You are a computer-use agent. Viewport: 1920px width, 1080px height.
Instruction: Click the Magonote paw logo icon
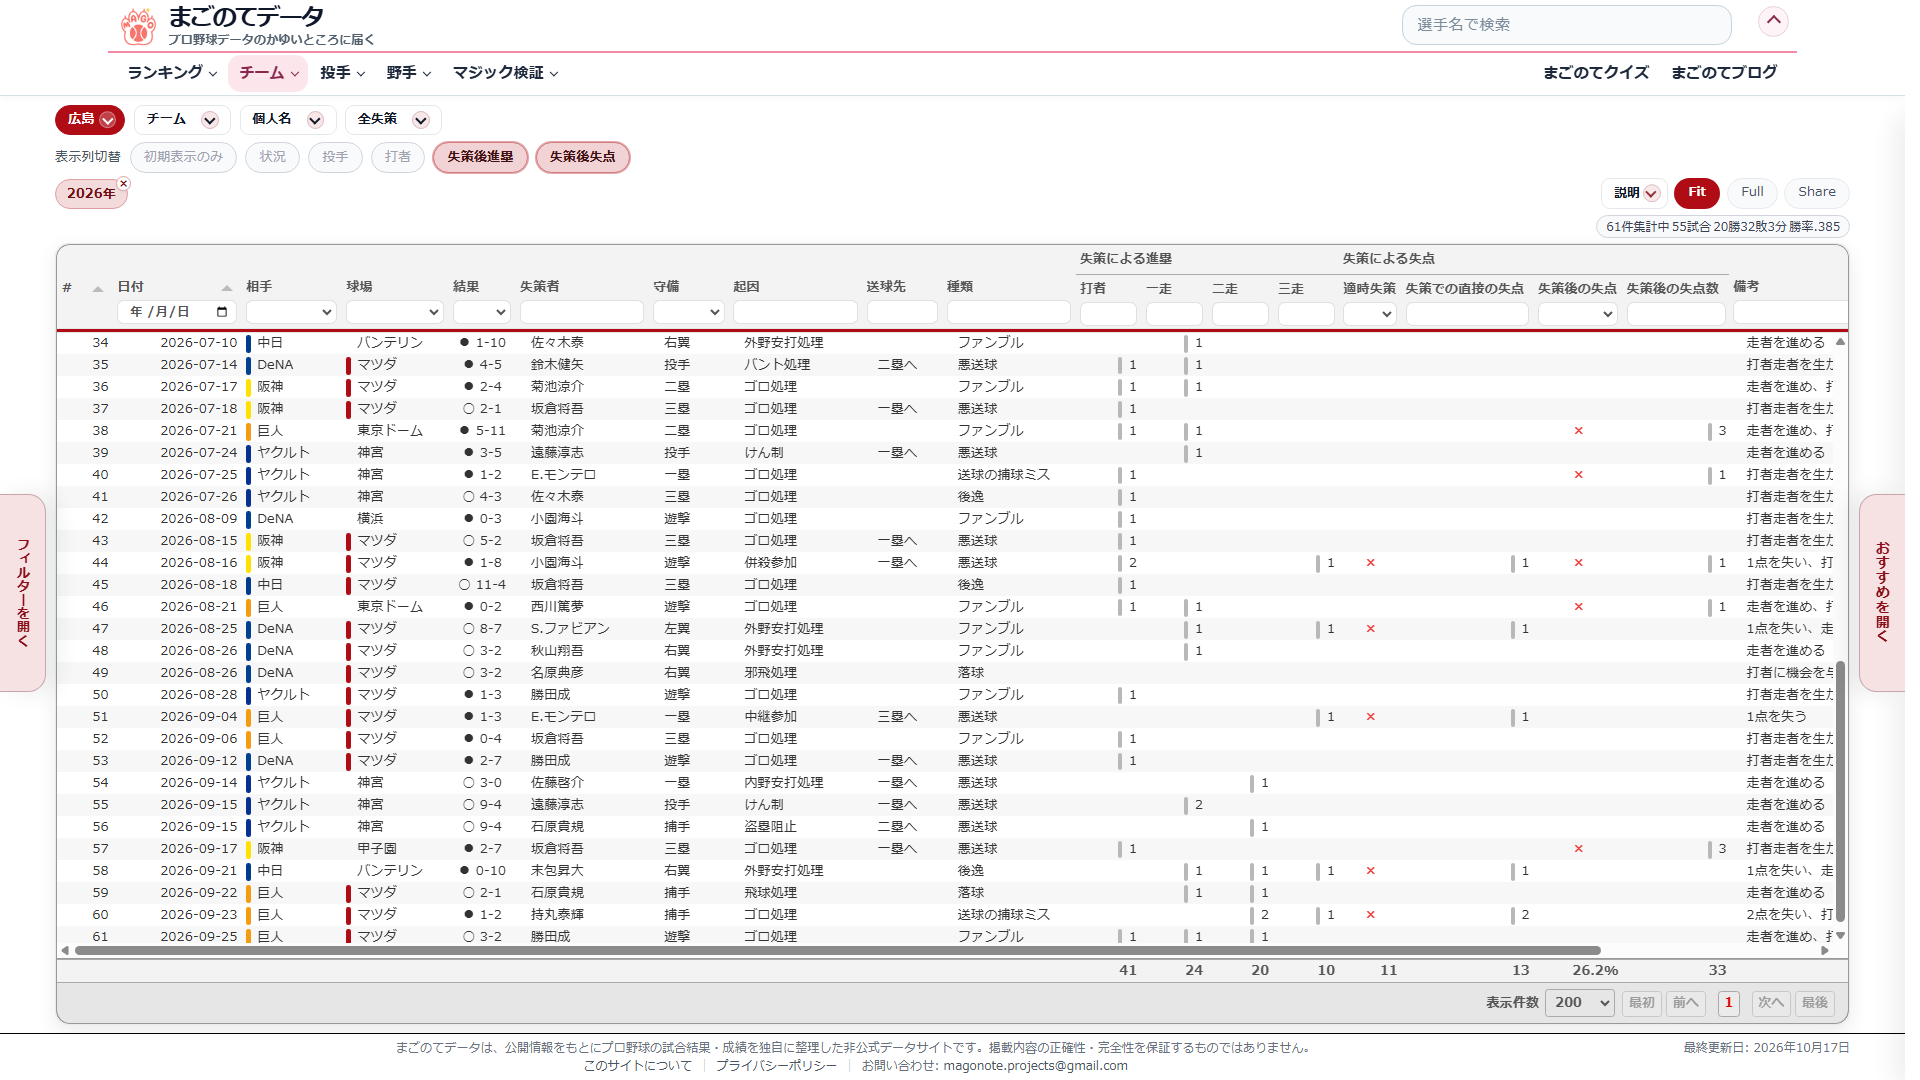(138, 27)
